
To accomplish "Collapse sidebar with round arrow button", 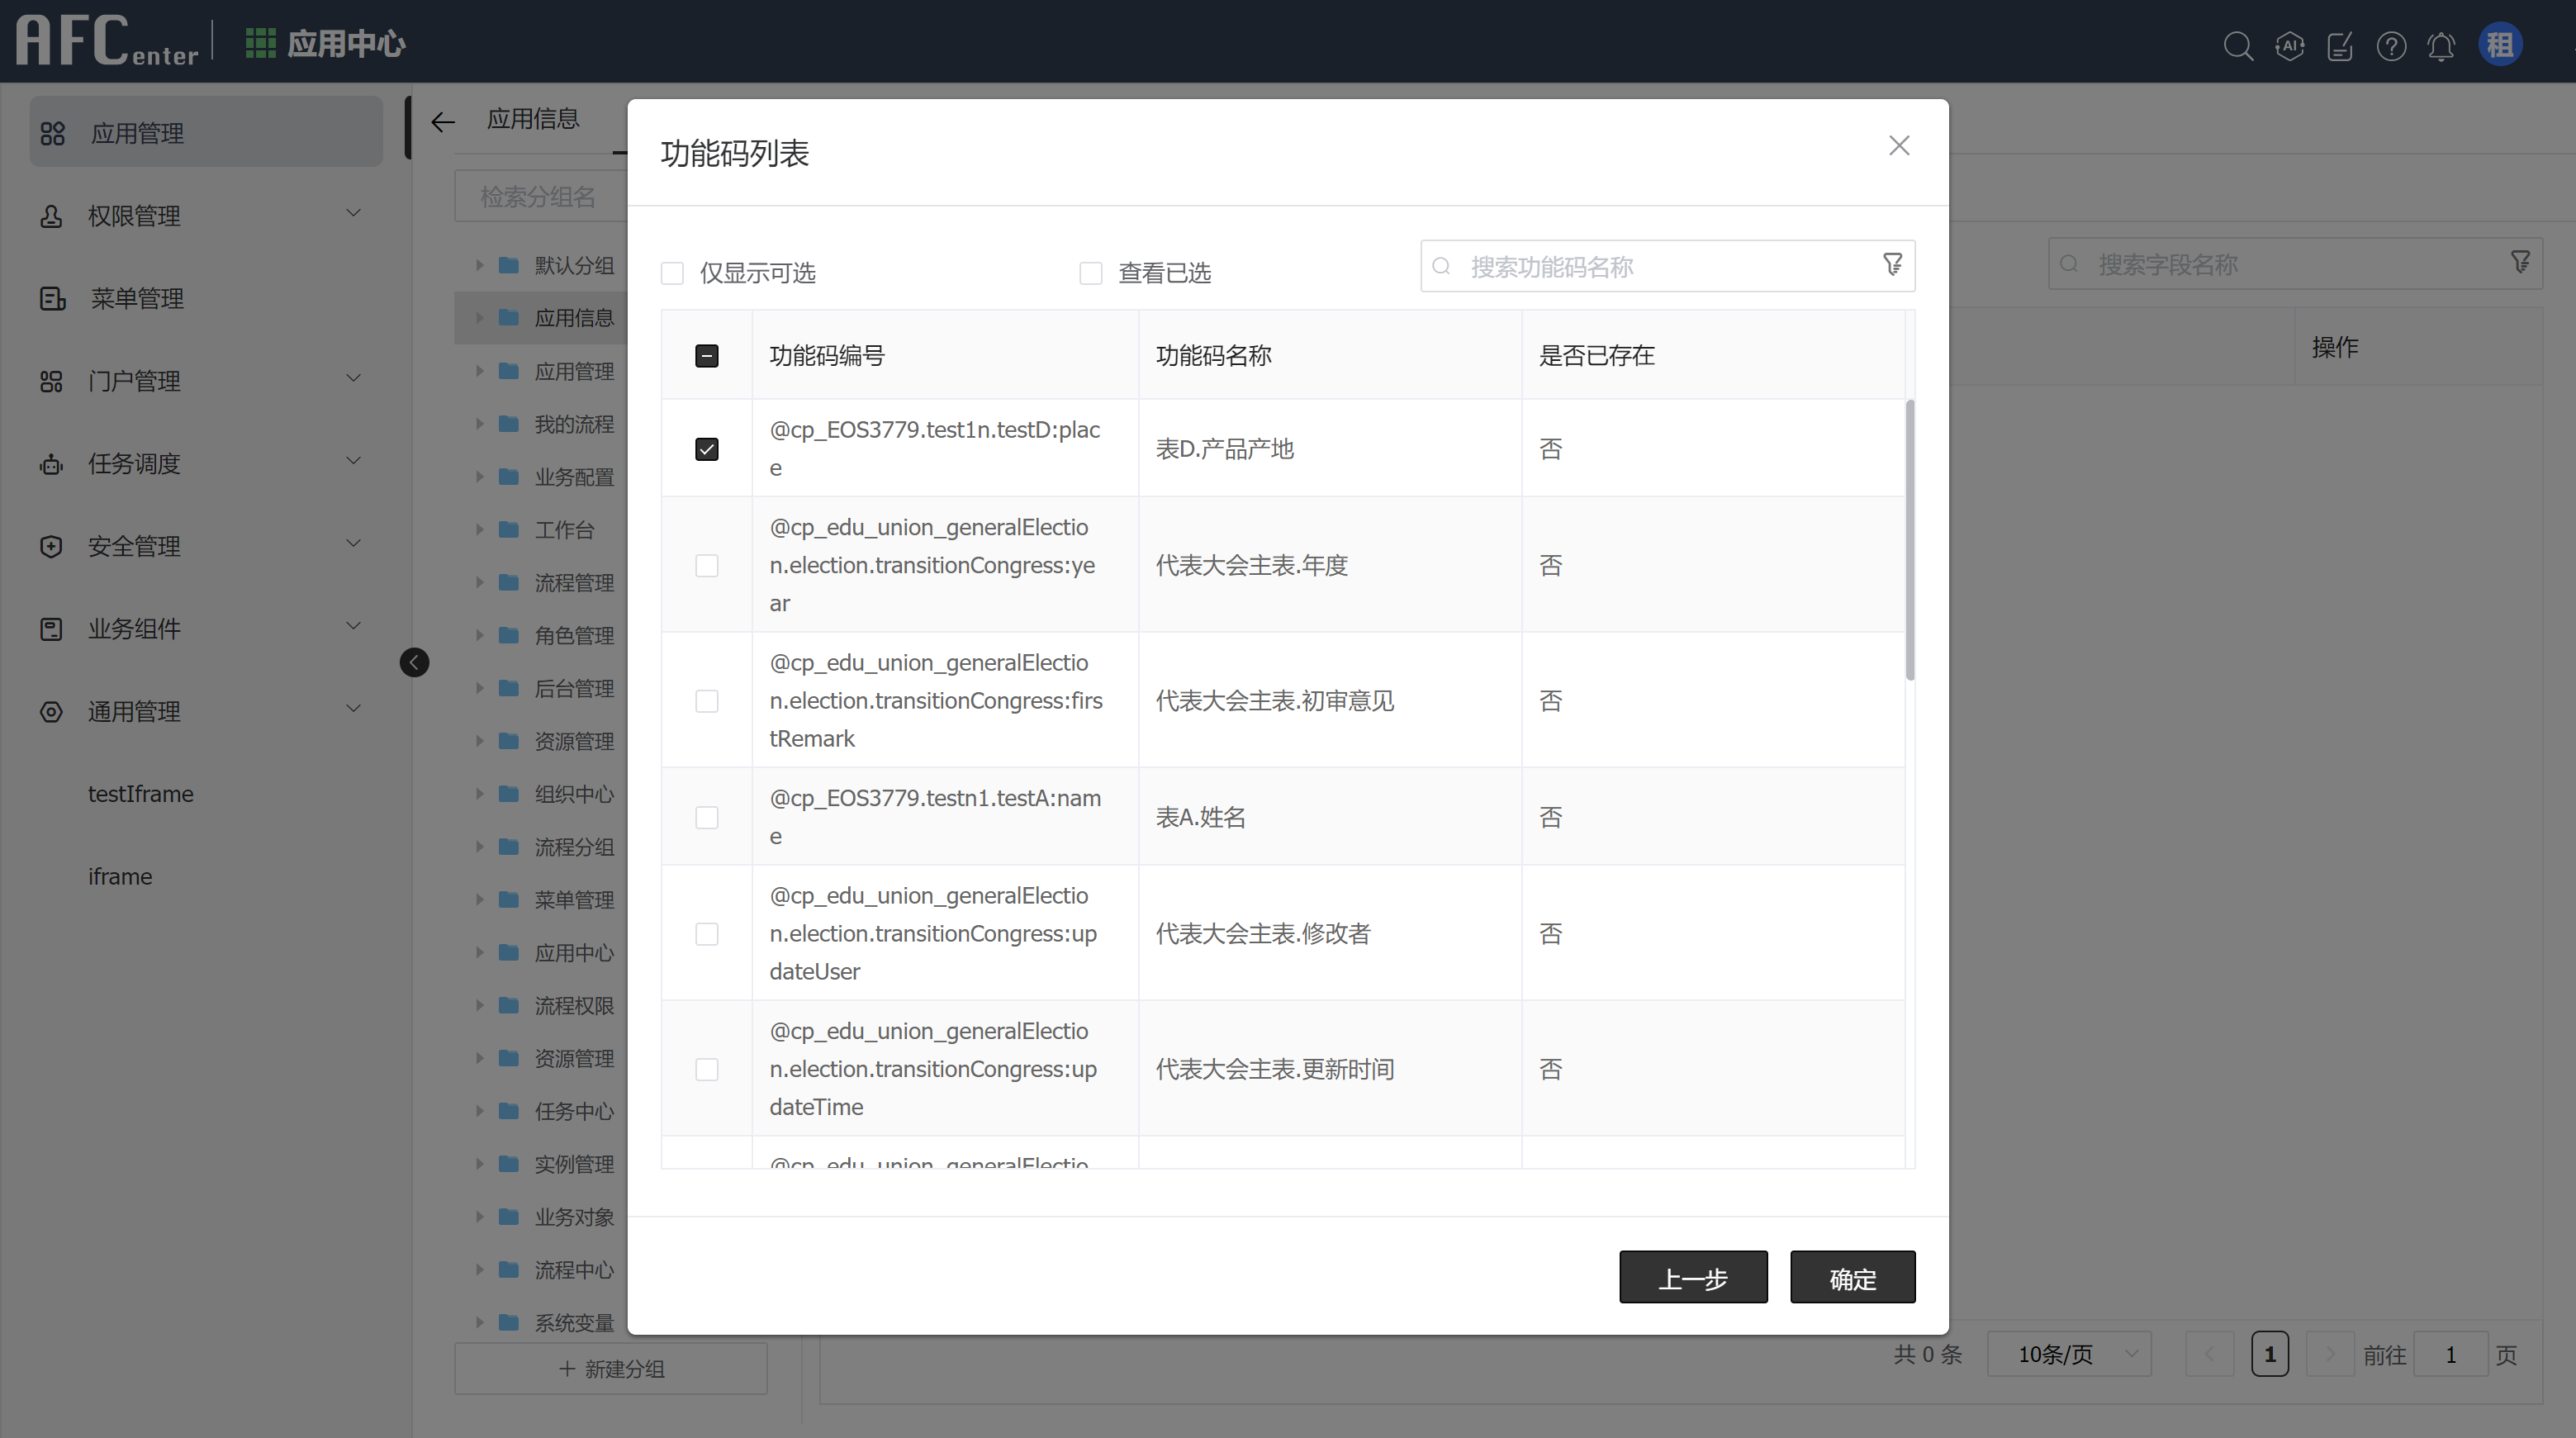I will point(414,662).
